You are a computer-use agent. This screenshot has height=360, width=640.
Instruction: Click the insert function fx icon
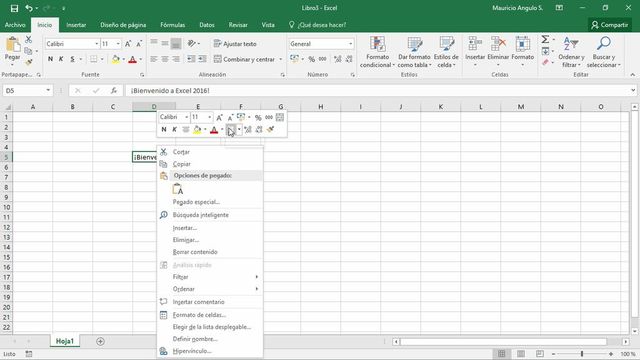pyautogui.click(x=114, y=91)
